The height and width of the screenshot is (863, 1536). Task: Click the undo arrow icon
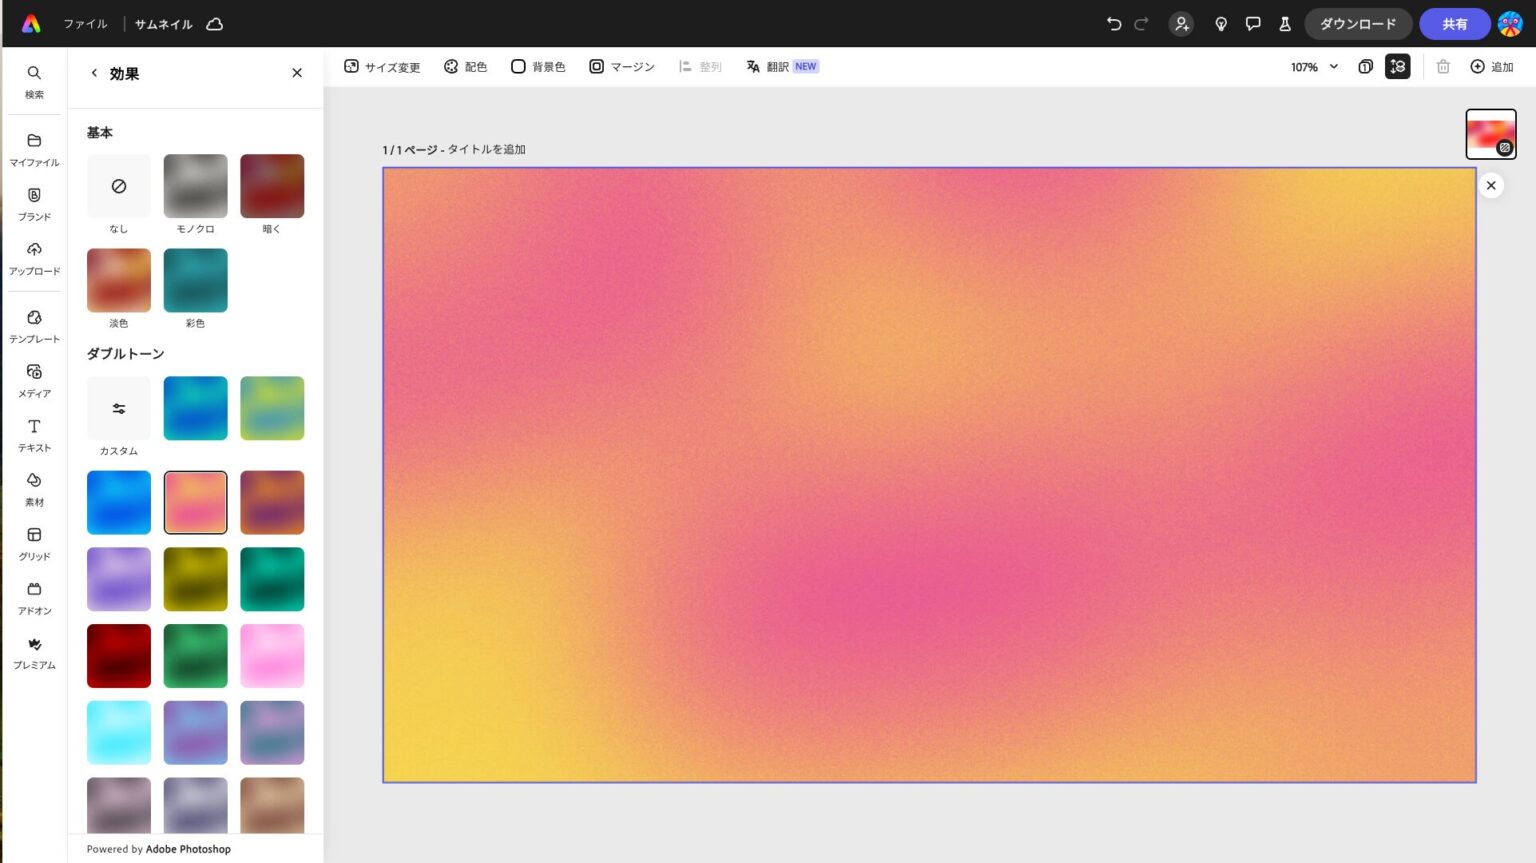click(x=1113, y=24)
